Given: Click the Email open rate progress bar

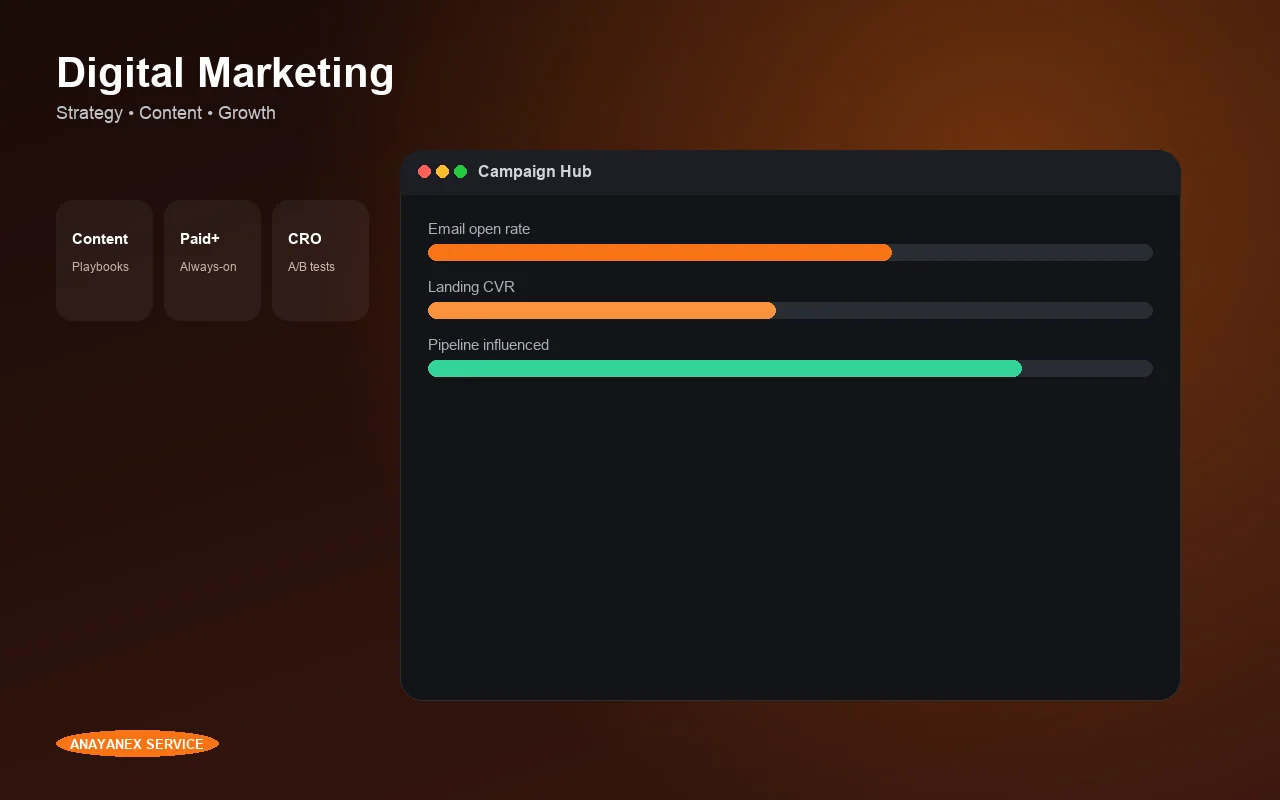Looking at the screenshot, I should click(x=790, y=253).
